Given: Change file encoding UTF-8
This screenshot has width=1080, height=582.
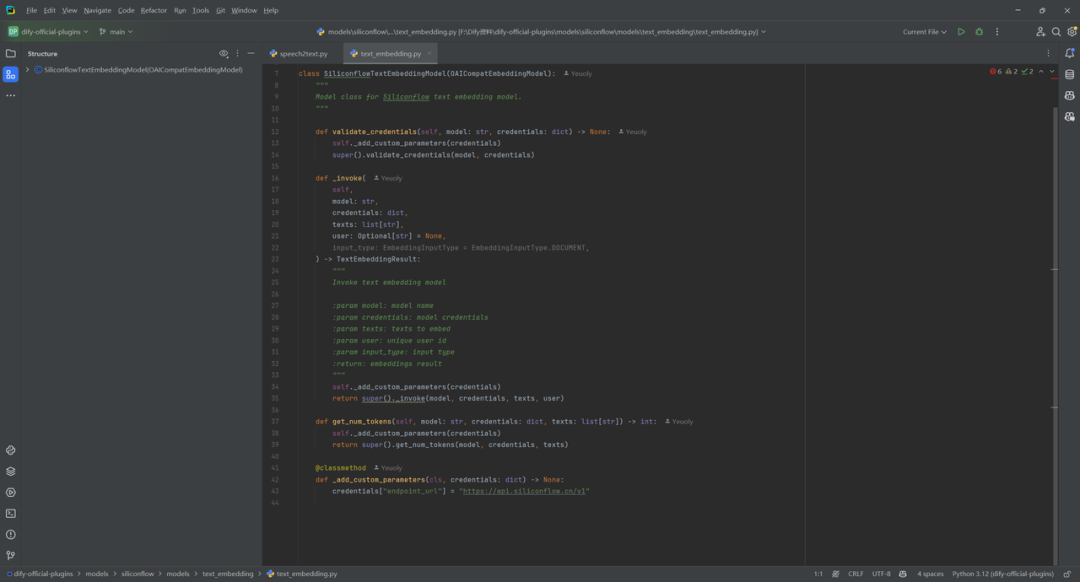Looking at the screenshot, I should 881,574.
